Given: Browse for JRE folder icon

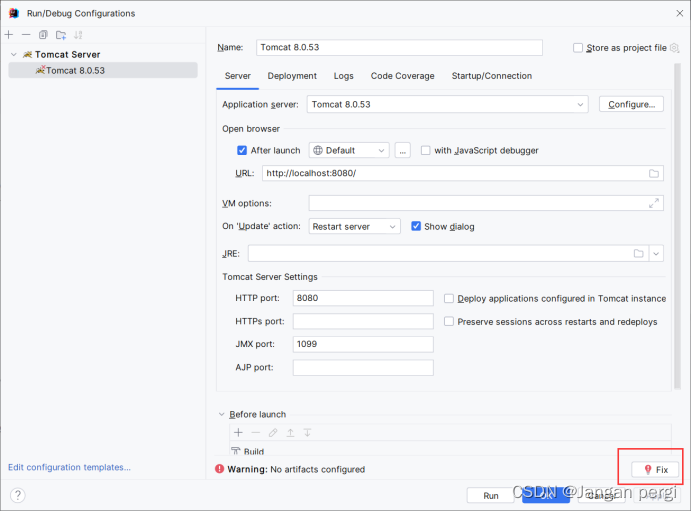Looking at the screenshot, I should pos(639,253).
